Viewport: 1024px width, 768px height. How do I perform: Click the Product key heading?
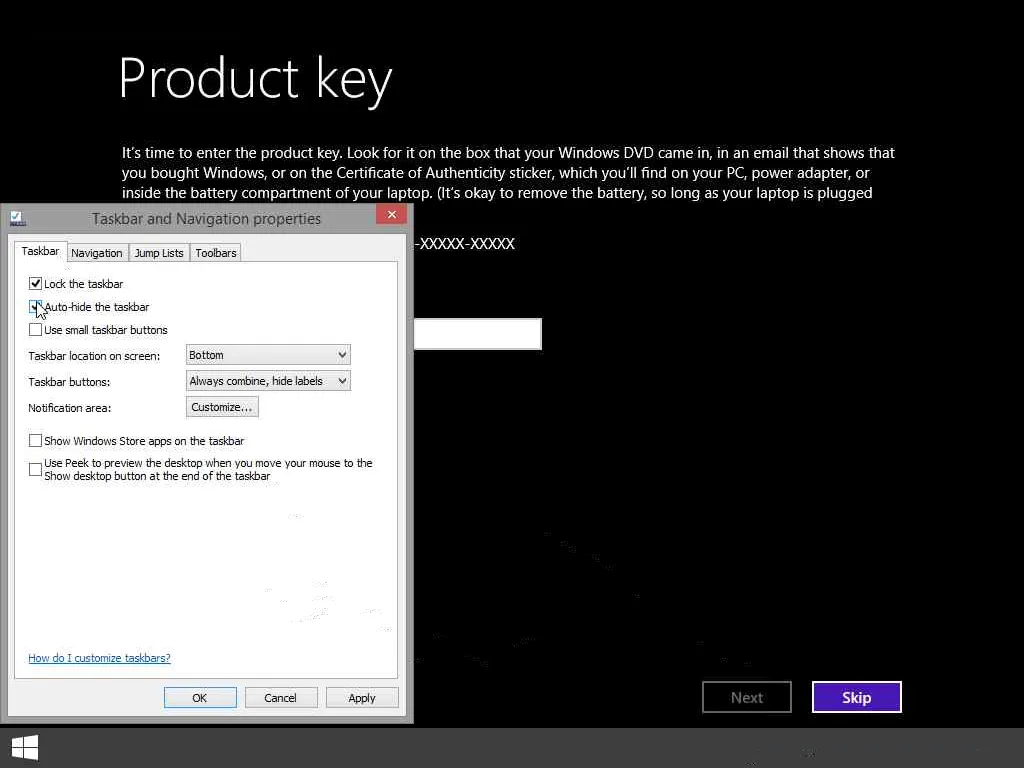(x=255, y=79)
